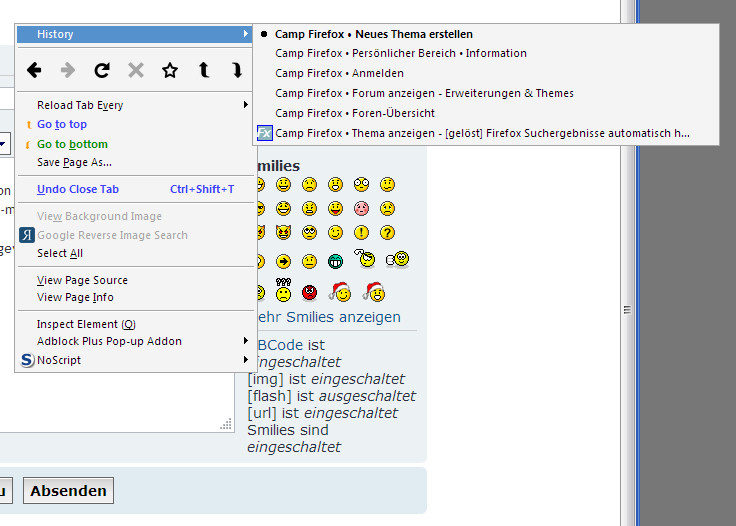
Task: Insert the exclamation mark smiley
Action: point(361,233)
